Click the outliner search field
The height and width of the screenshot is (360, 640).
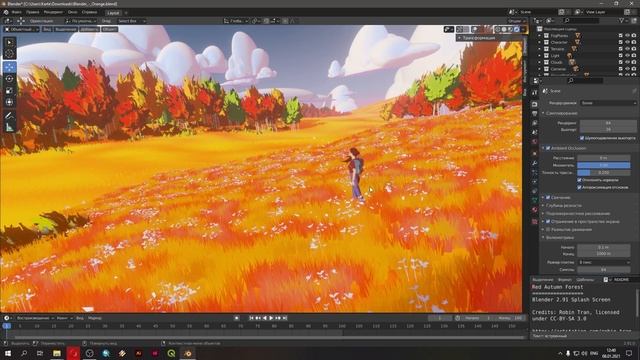tap(581, 20)
